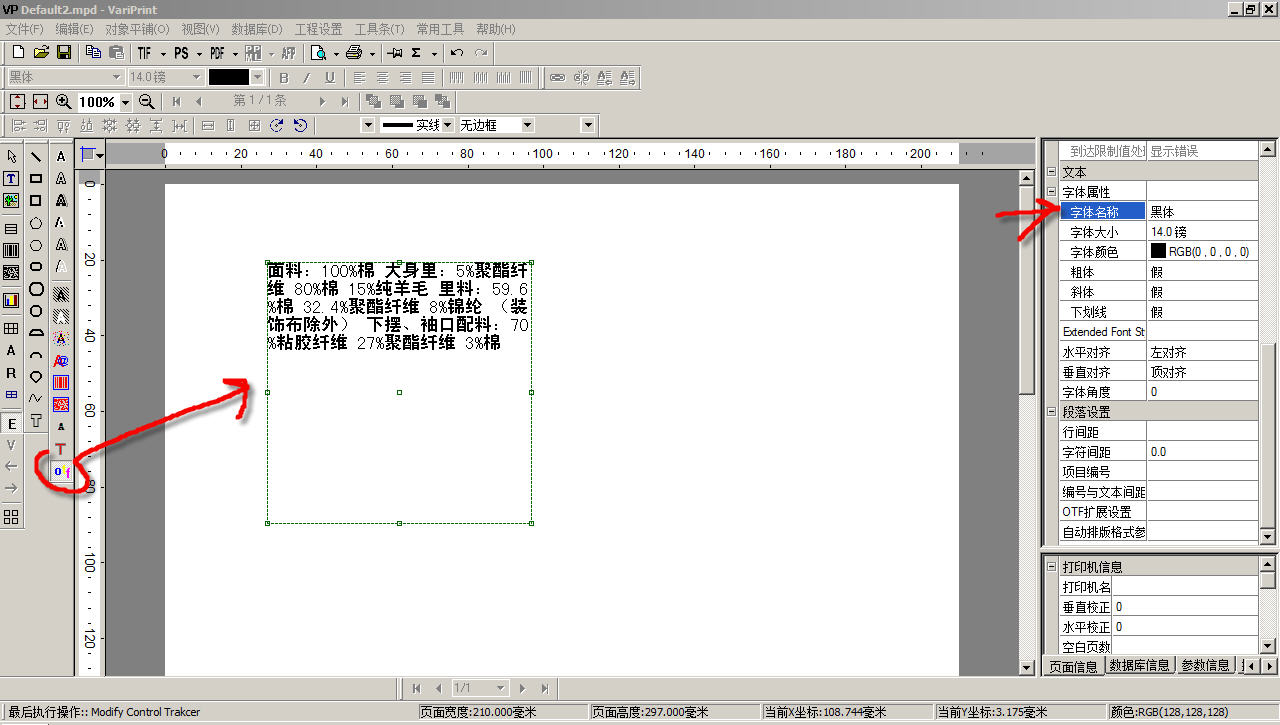Click the 字体角度 value field
The height and width of the screenshot is (725, 1280).
(1202, 392)
